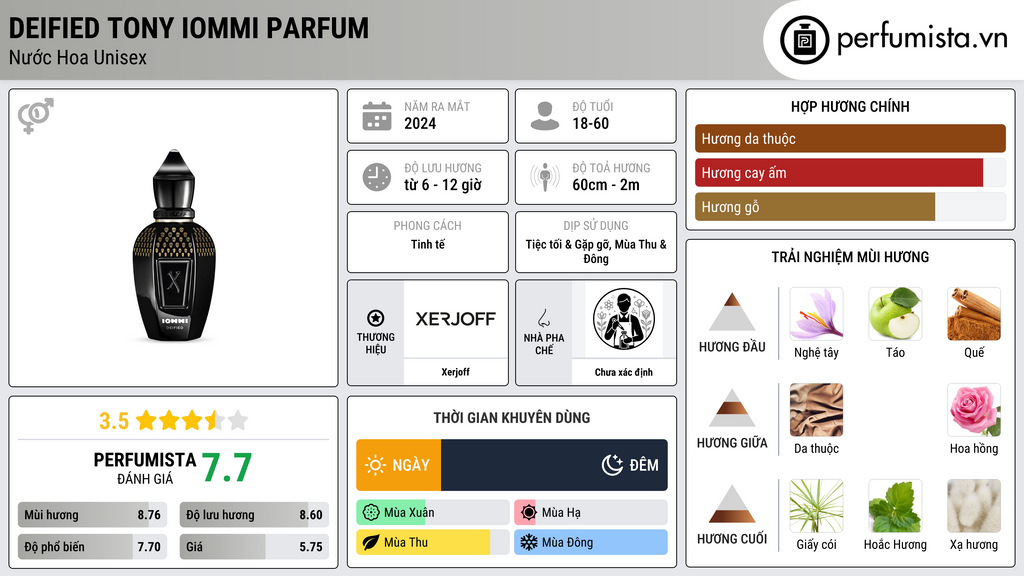Click the 18-60 age range value
This screenshot has height=576, width=1024.
pos(590,123)
